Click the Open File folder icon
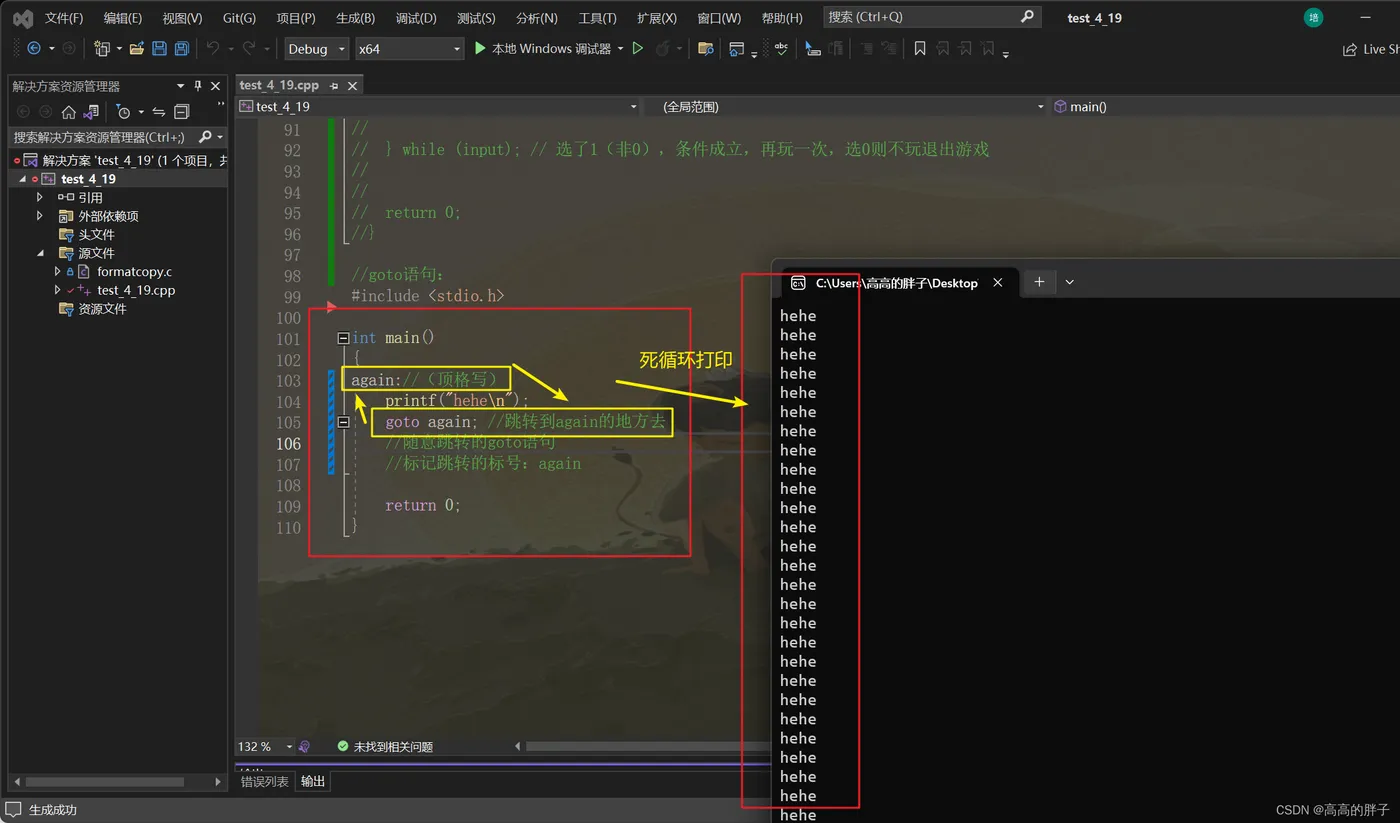This screenshot has width=1400, height=823. [x=137, y=48]
